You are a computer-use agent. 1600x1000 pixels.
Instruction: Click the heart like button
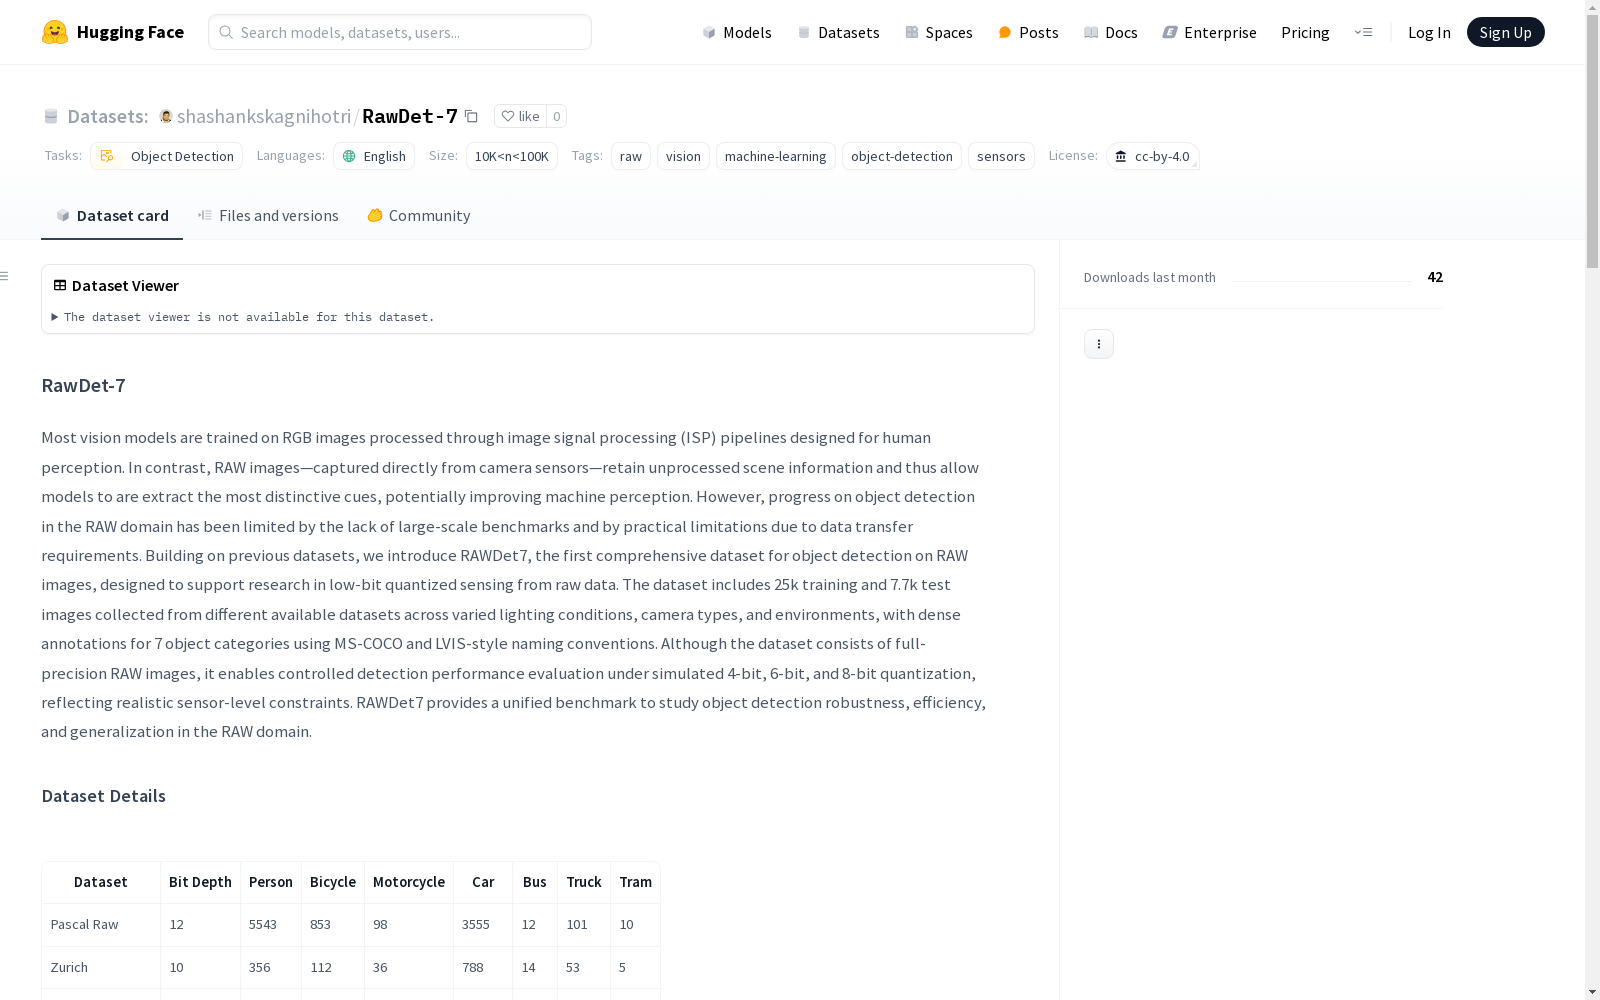[520, 116]
